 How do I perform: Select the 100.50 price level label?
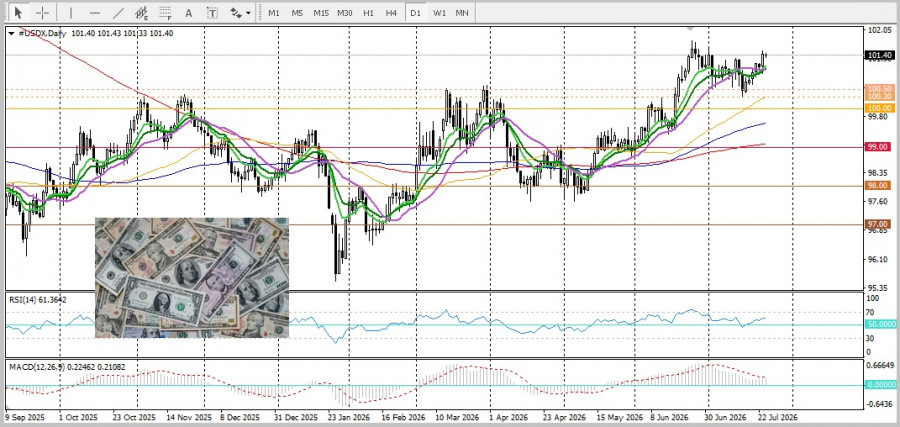tap(879, 89)
